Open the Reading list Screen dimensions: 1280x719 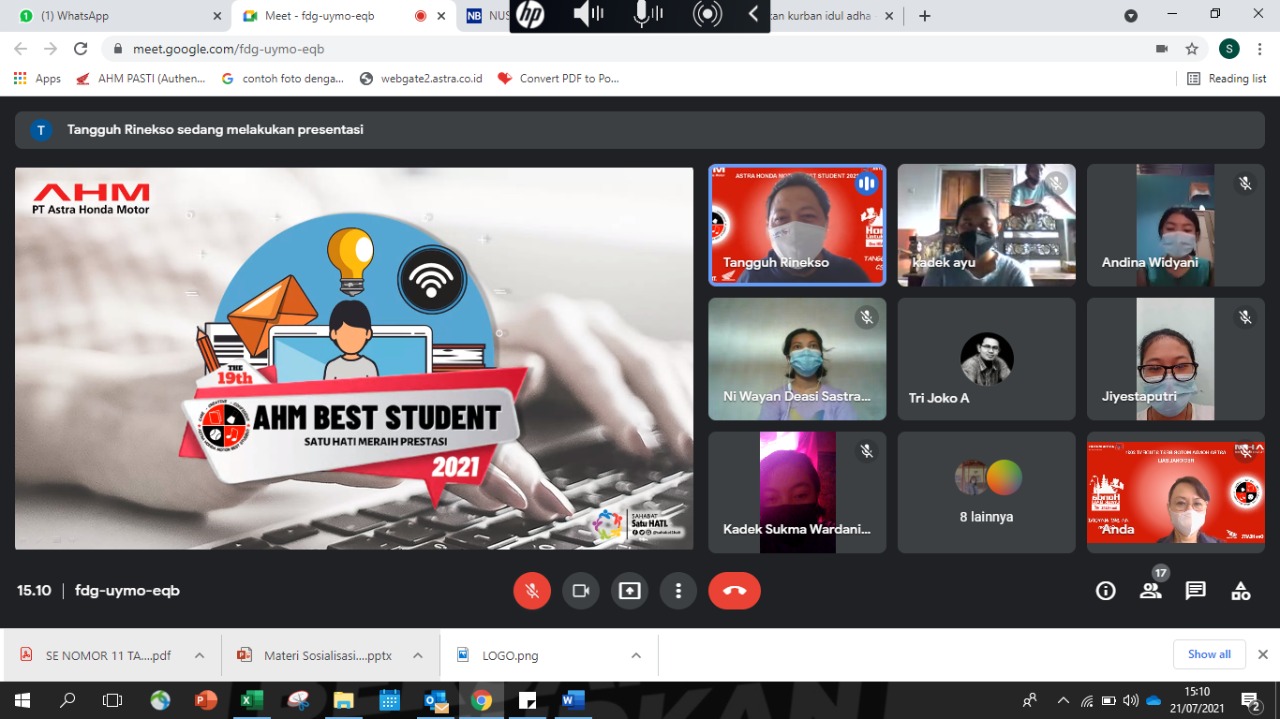tap(1226, 78)
